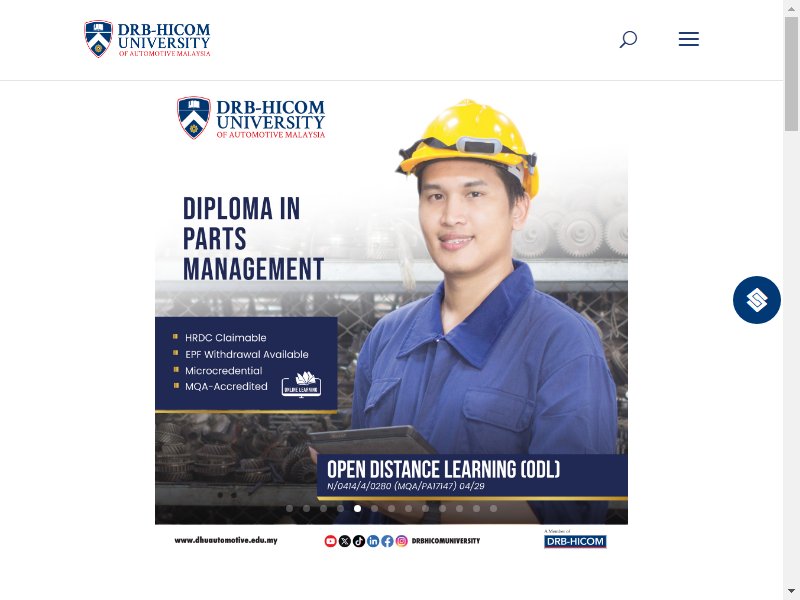800x600 pixels.
Task: Click the LinkedIn icon in banner footer
Action: pyautogui.click(x=373, y=541)
